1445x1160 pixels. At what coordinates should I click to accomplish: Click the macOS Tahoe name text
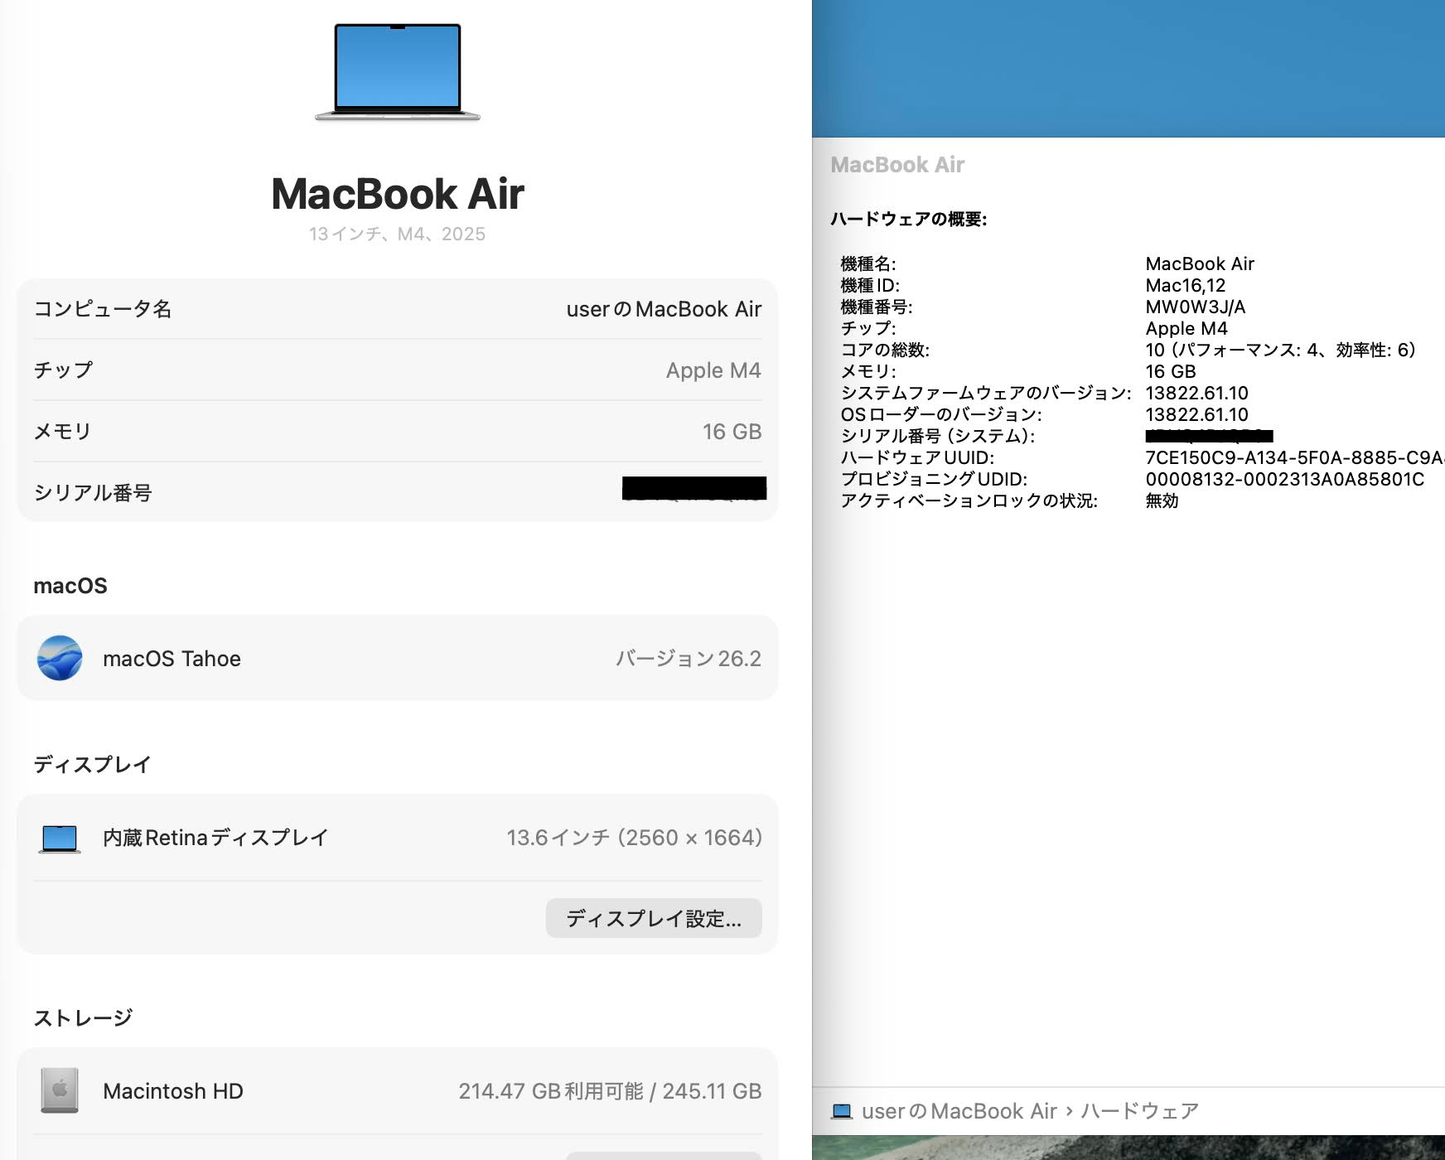(x=172, y=658)
